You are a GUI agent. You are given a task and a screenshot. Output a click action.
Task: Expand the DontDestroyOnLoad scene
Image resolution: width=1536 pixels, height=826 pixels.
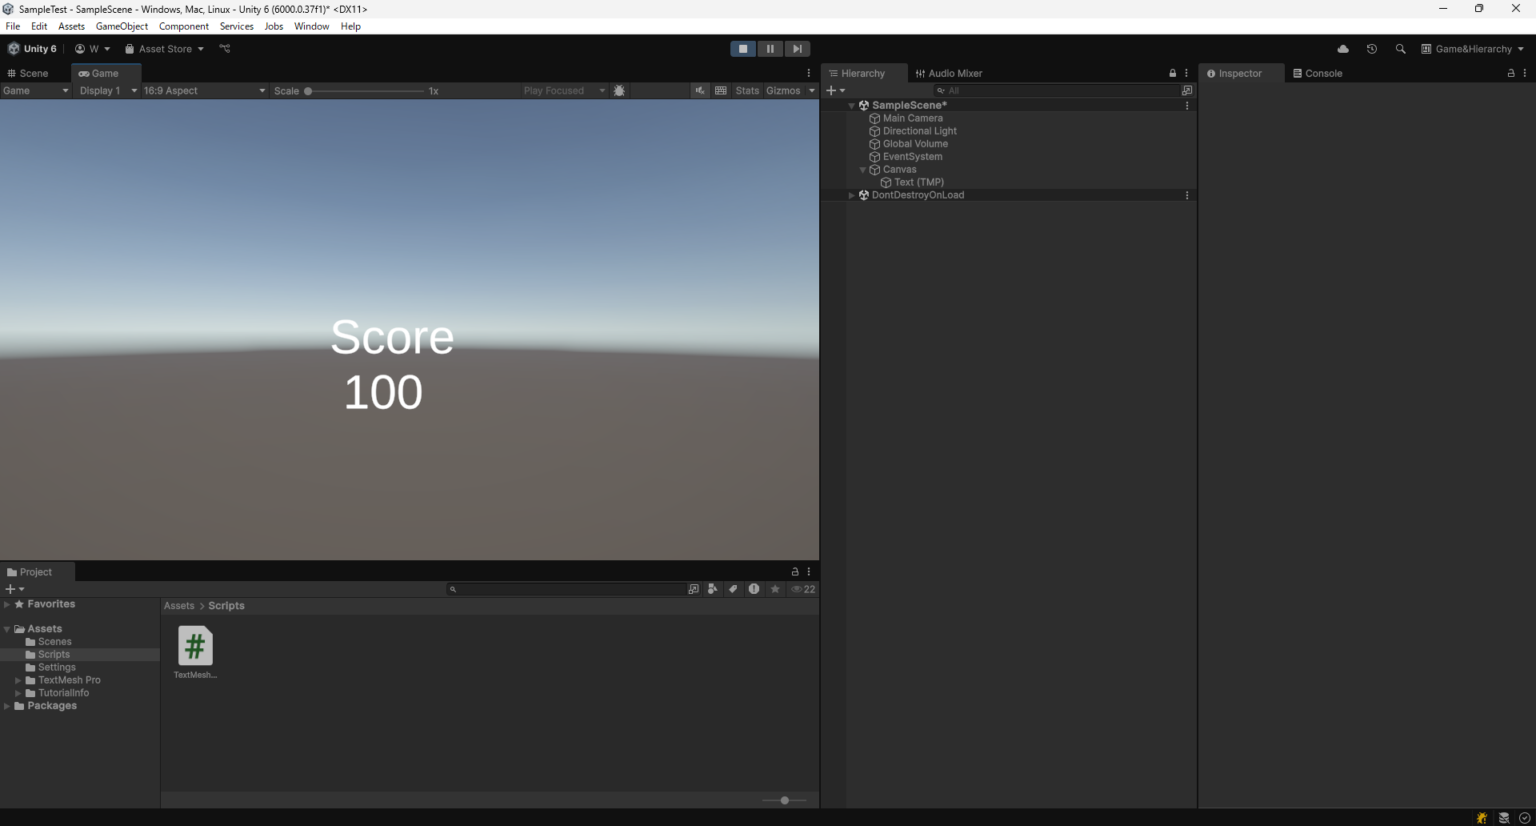(851, 195)
